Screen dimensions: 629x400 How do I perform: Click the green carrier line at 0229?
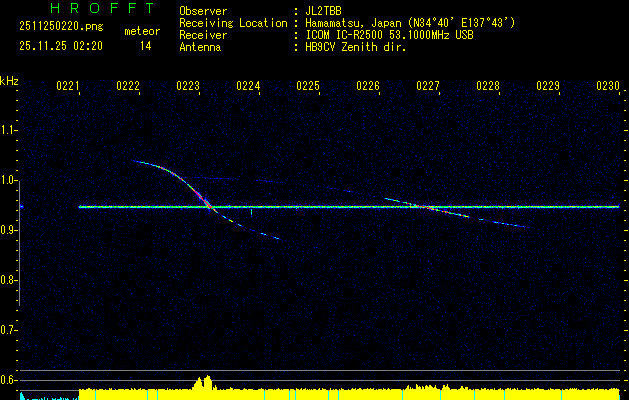click(548, 207)
